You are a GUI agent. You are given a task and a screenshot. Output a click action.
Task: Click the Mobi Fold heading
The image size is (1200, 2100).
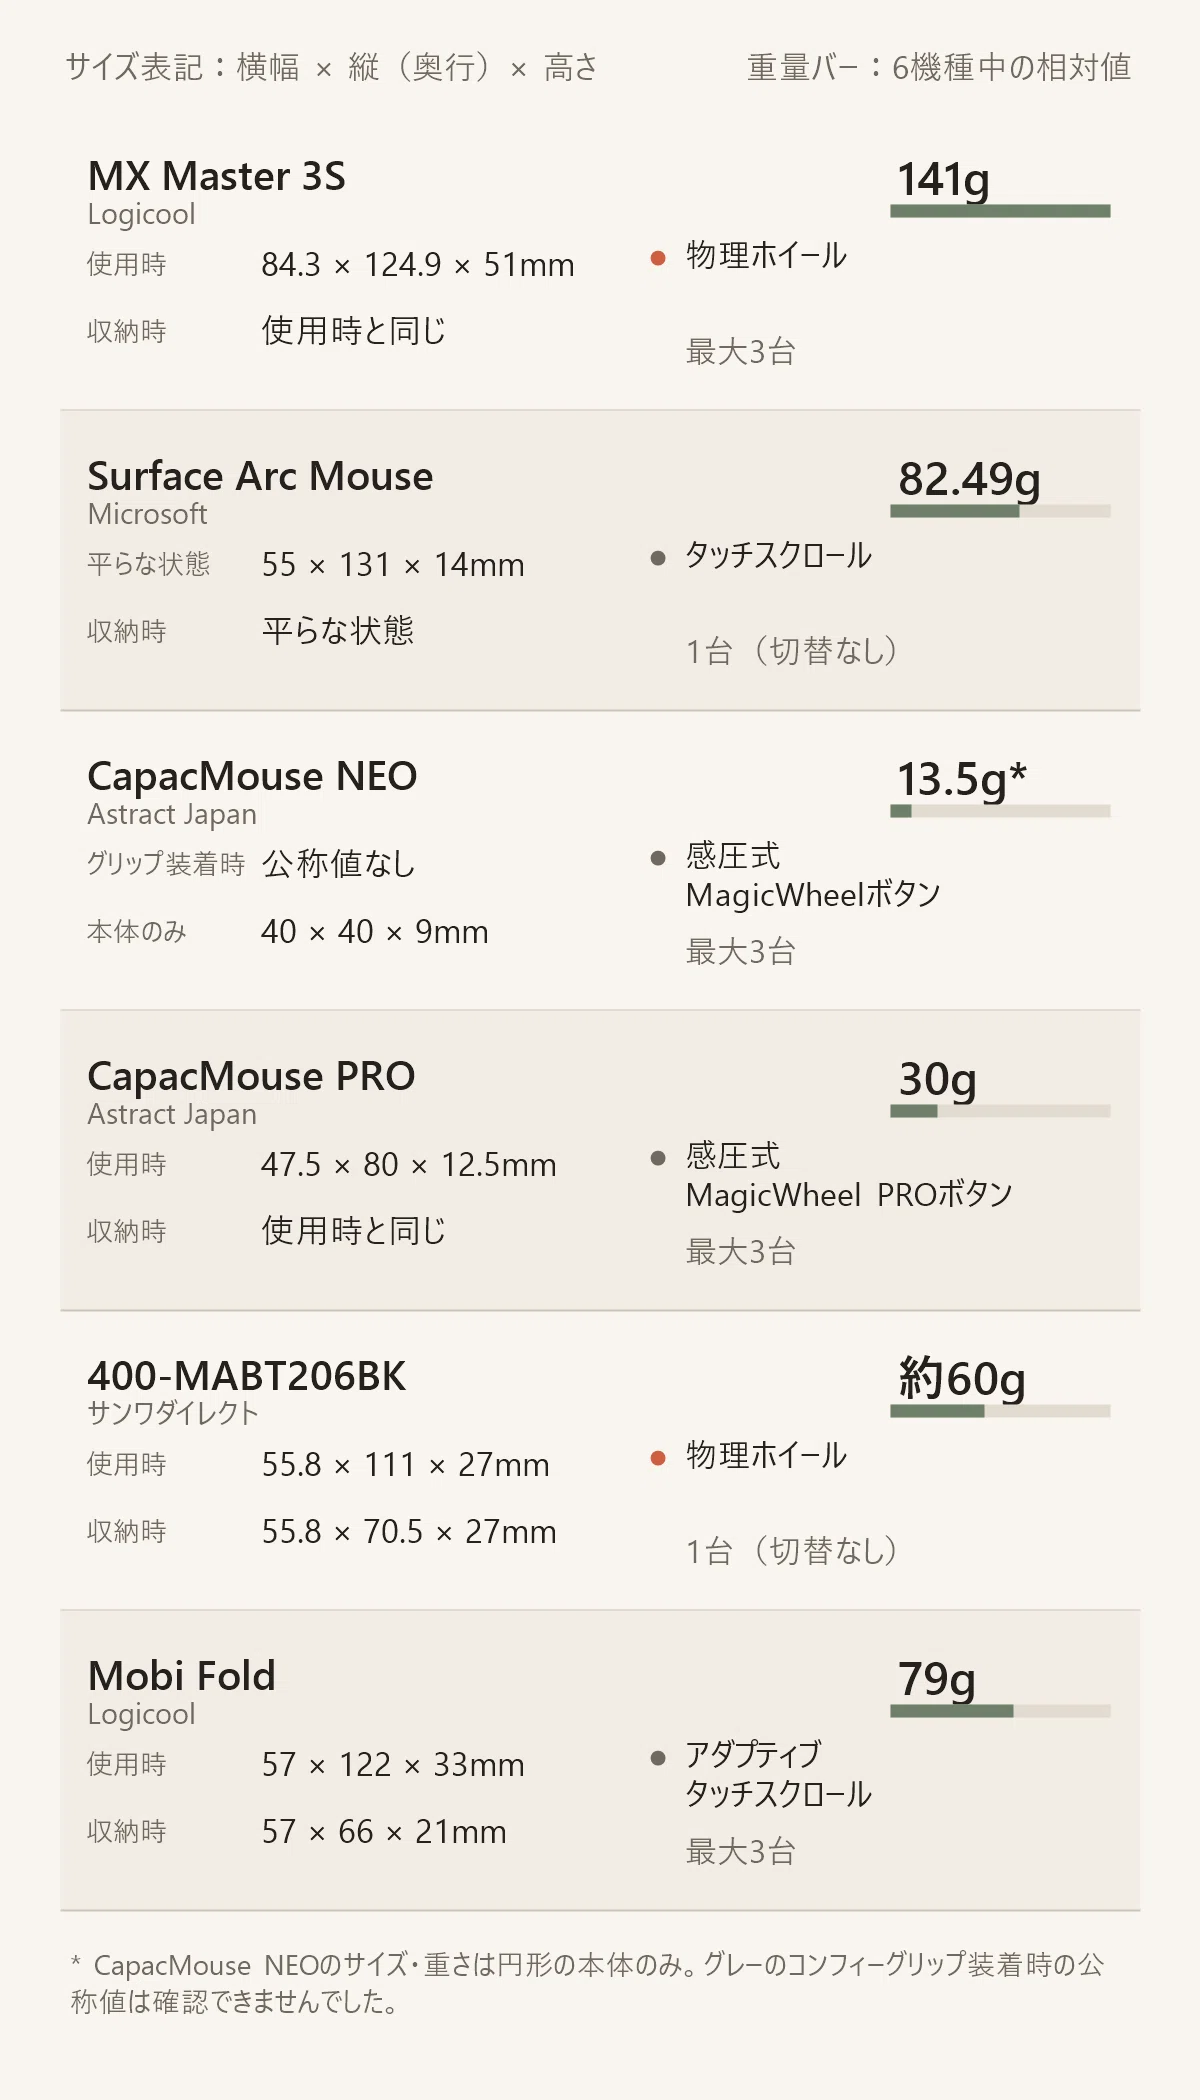tap(182, 1676)
